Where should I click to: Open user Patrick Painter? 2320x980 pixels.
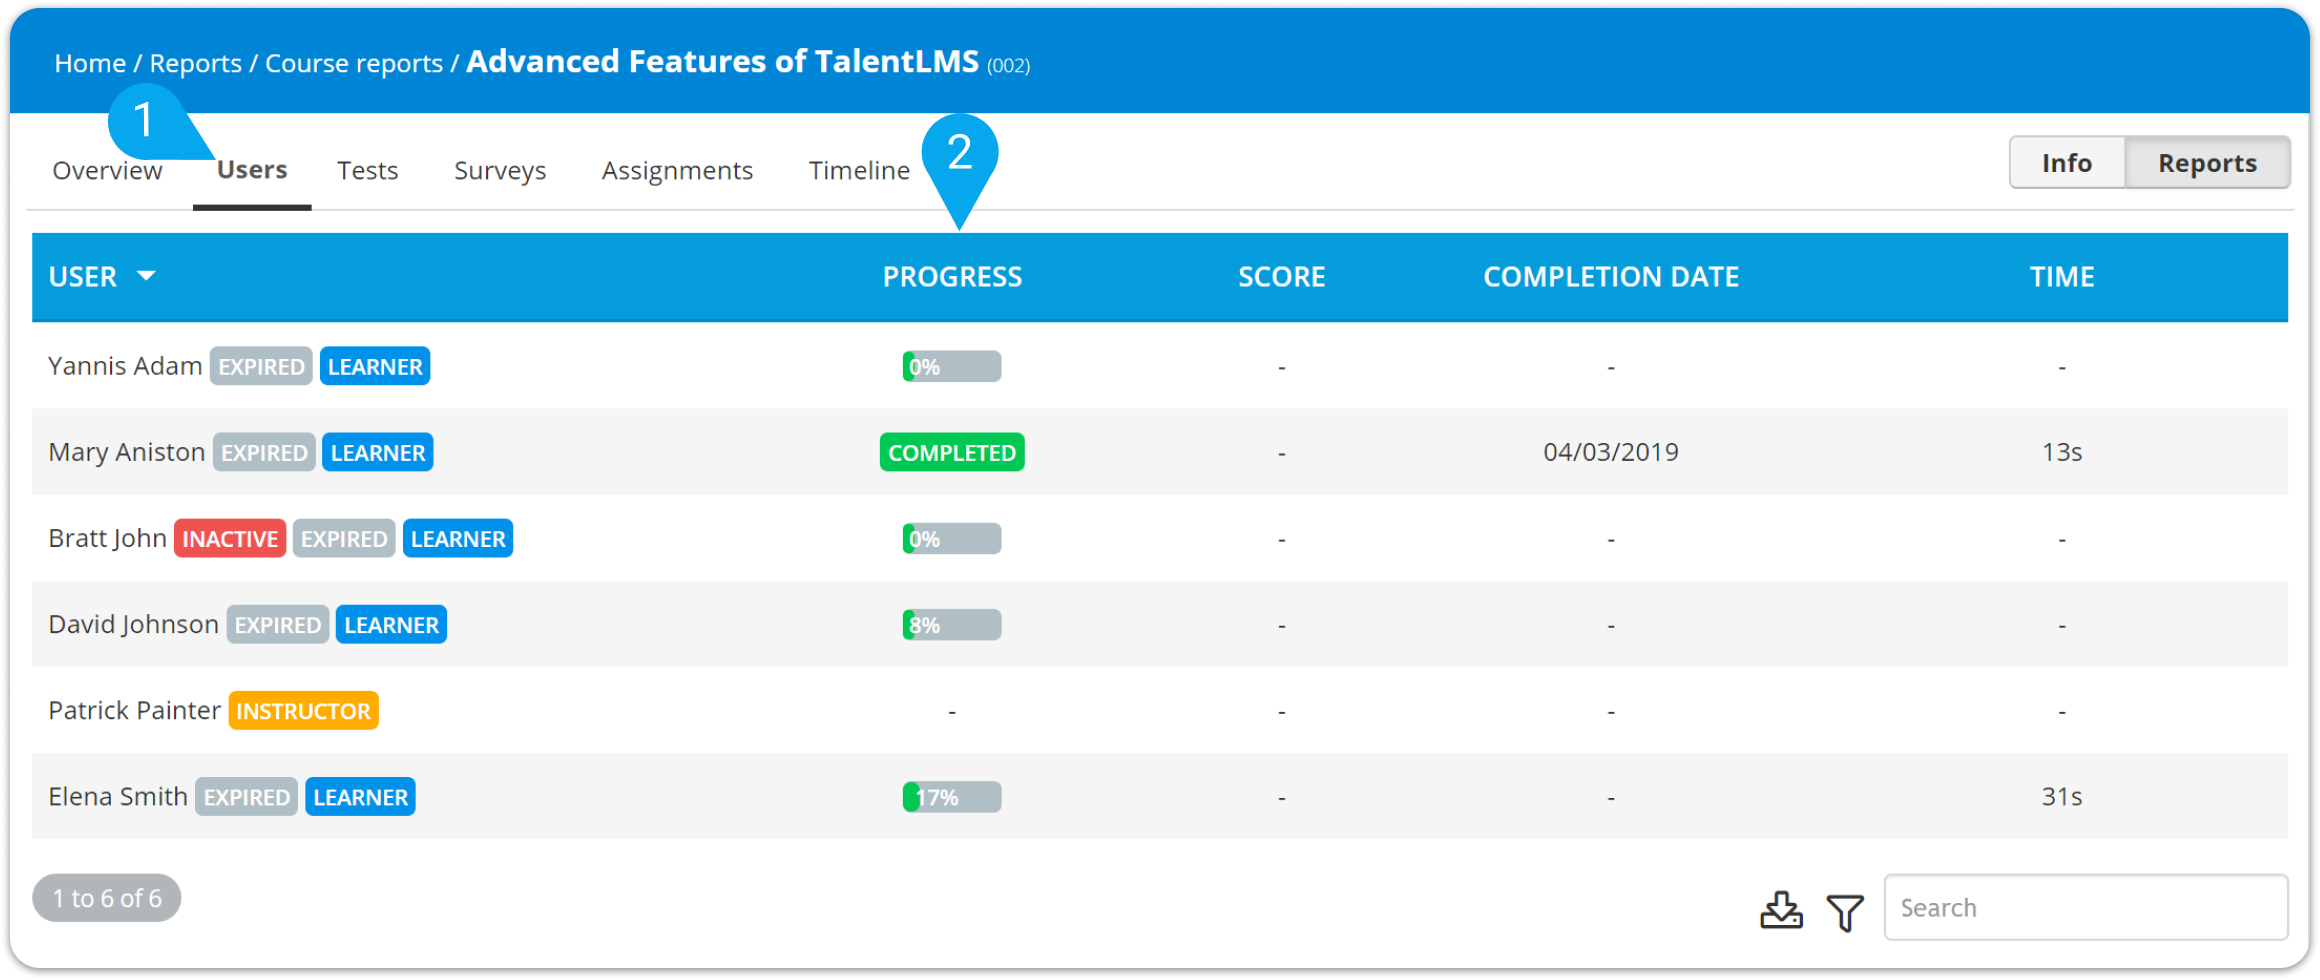(x=134, y=711)
